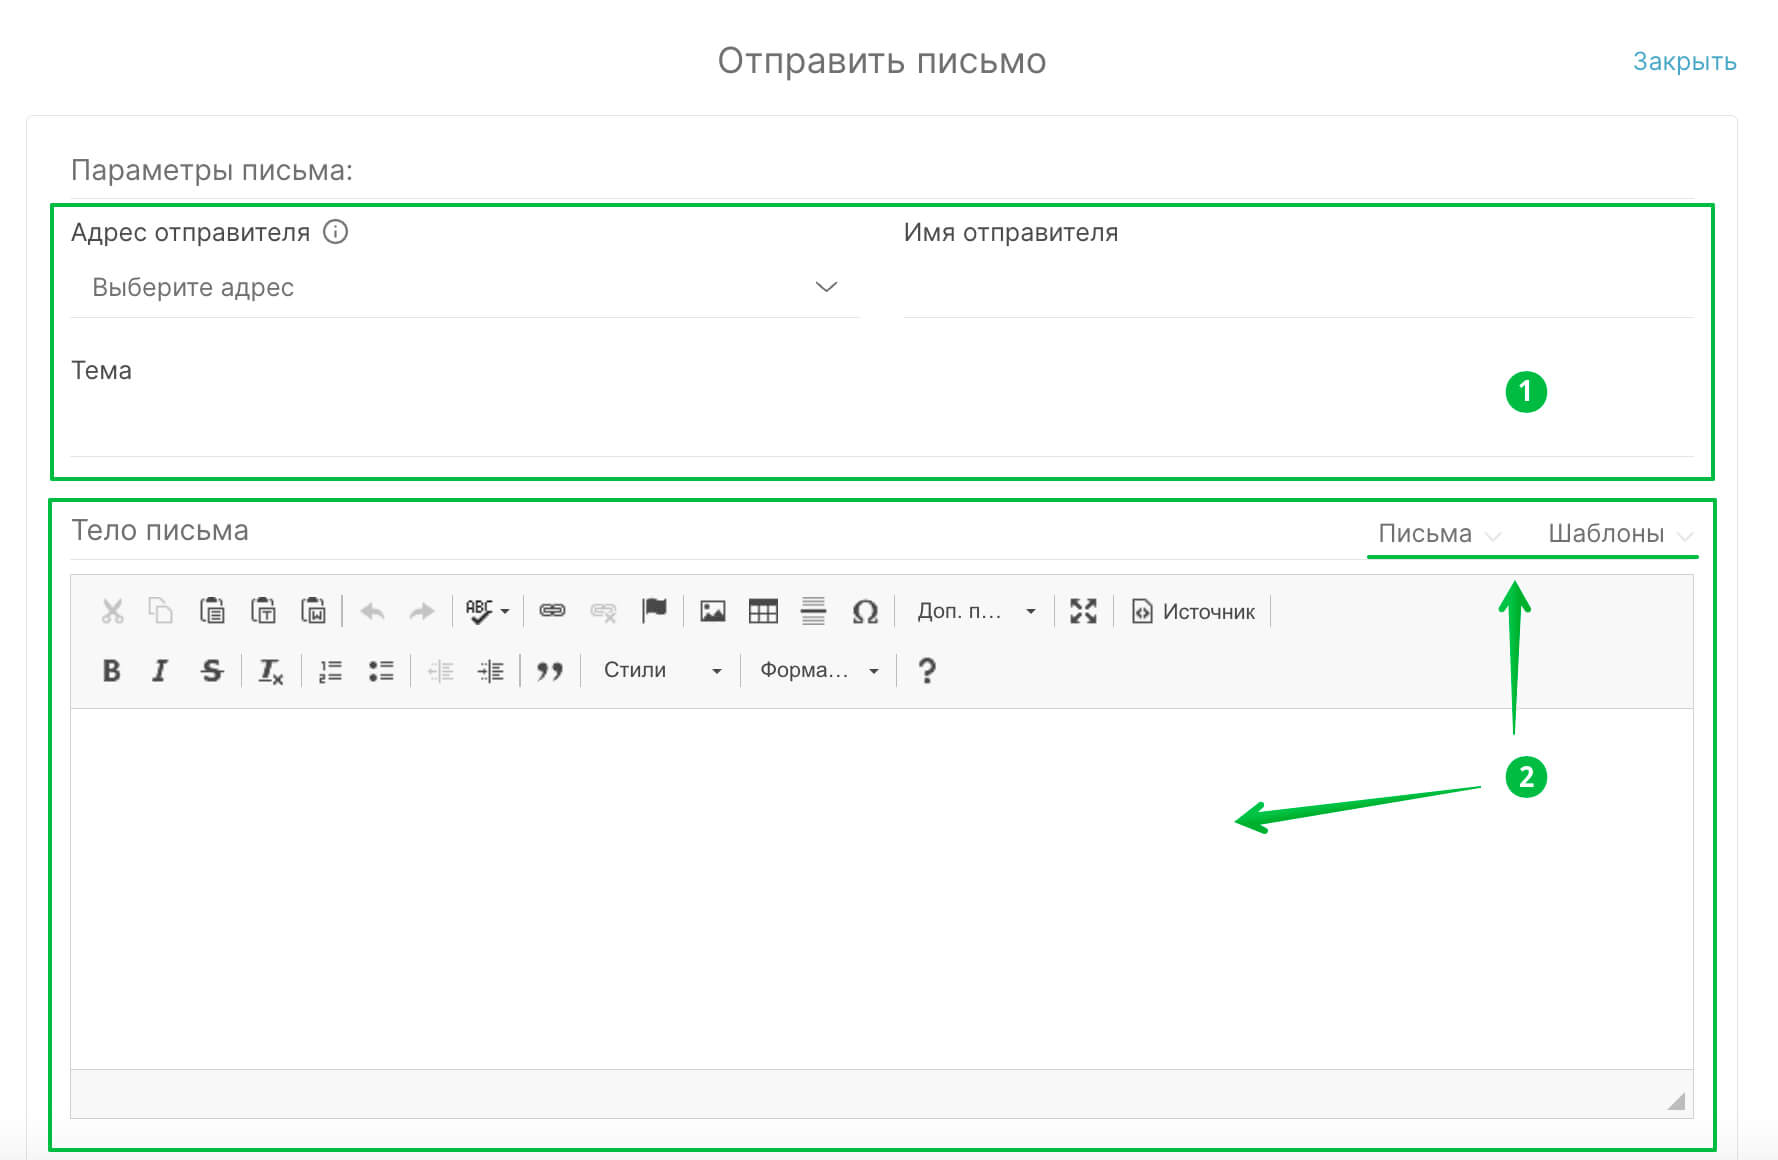1778x1160 pixels.
Task: Insert a horizontal line
Action: (x=814, y=611)
